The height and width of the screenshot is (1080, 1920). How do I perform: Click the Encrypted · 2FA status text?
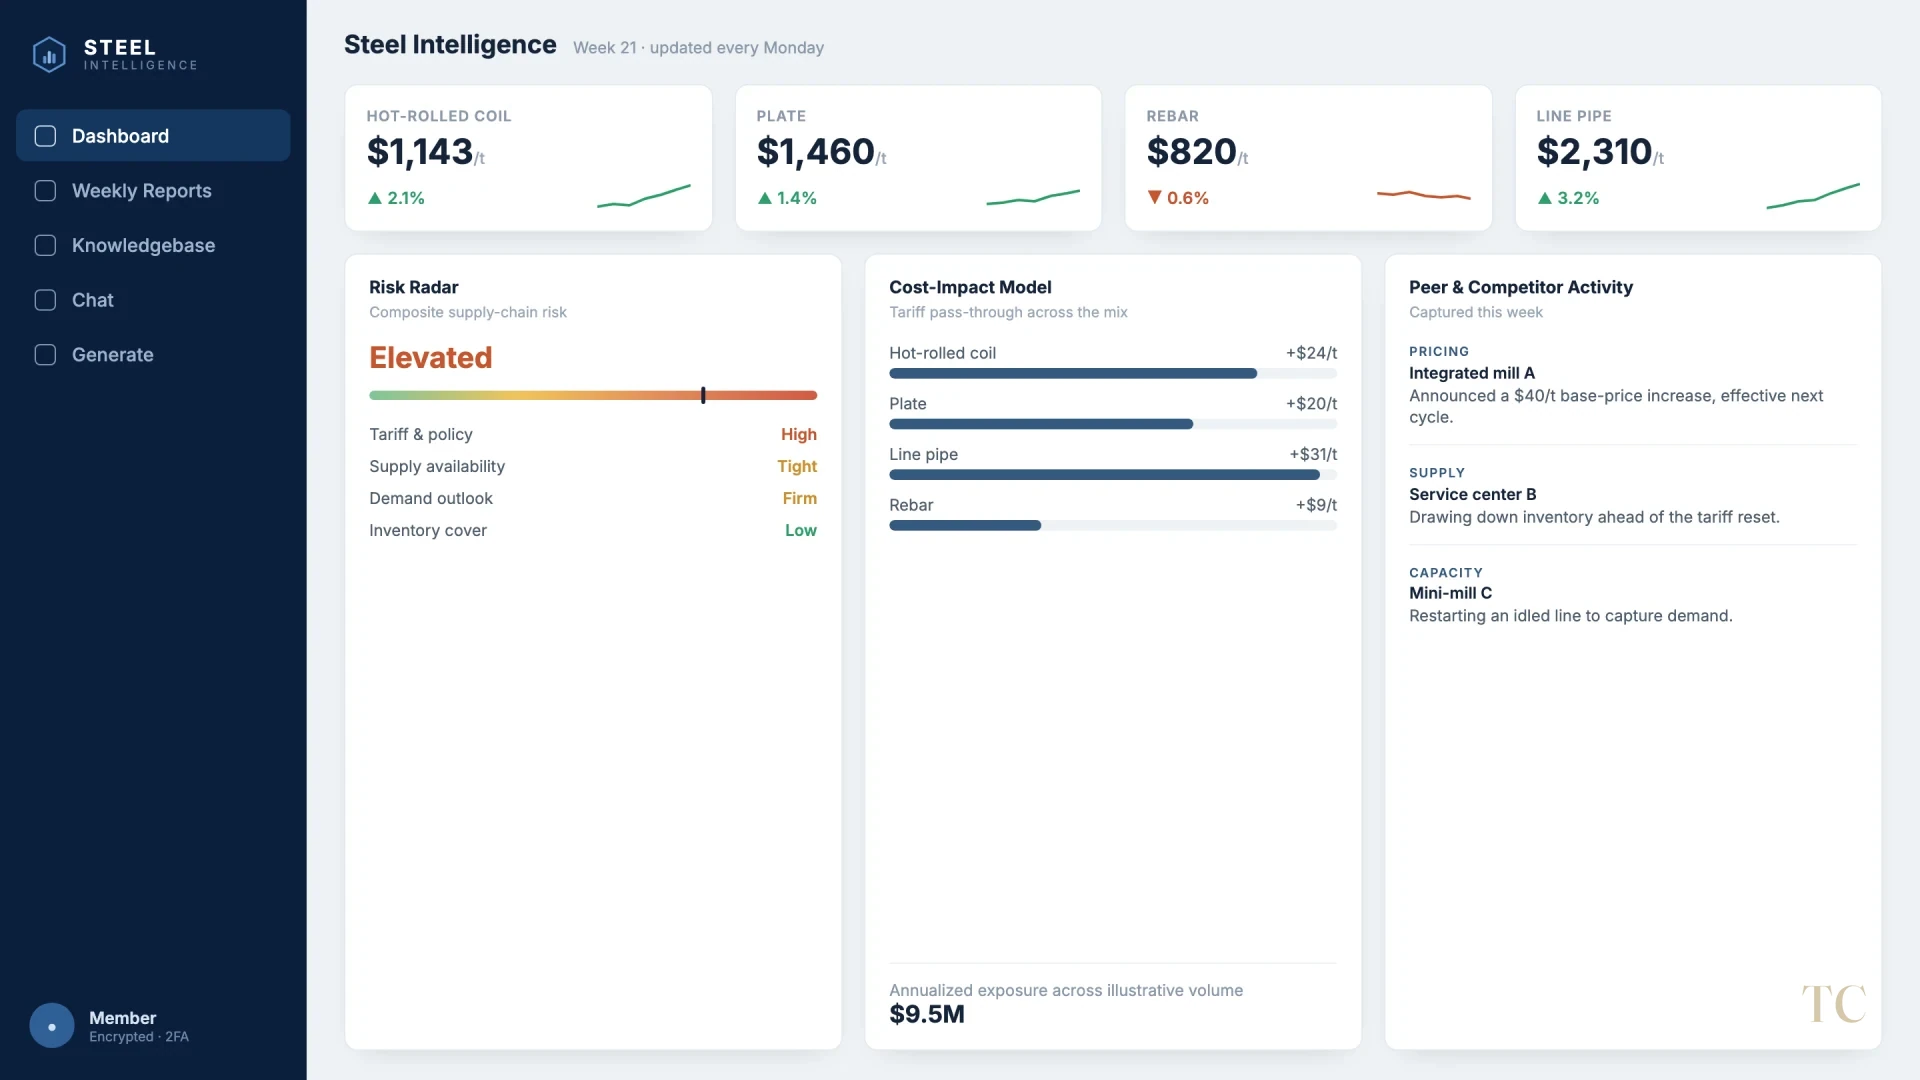(x=139, y=1037)
